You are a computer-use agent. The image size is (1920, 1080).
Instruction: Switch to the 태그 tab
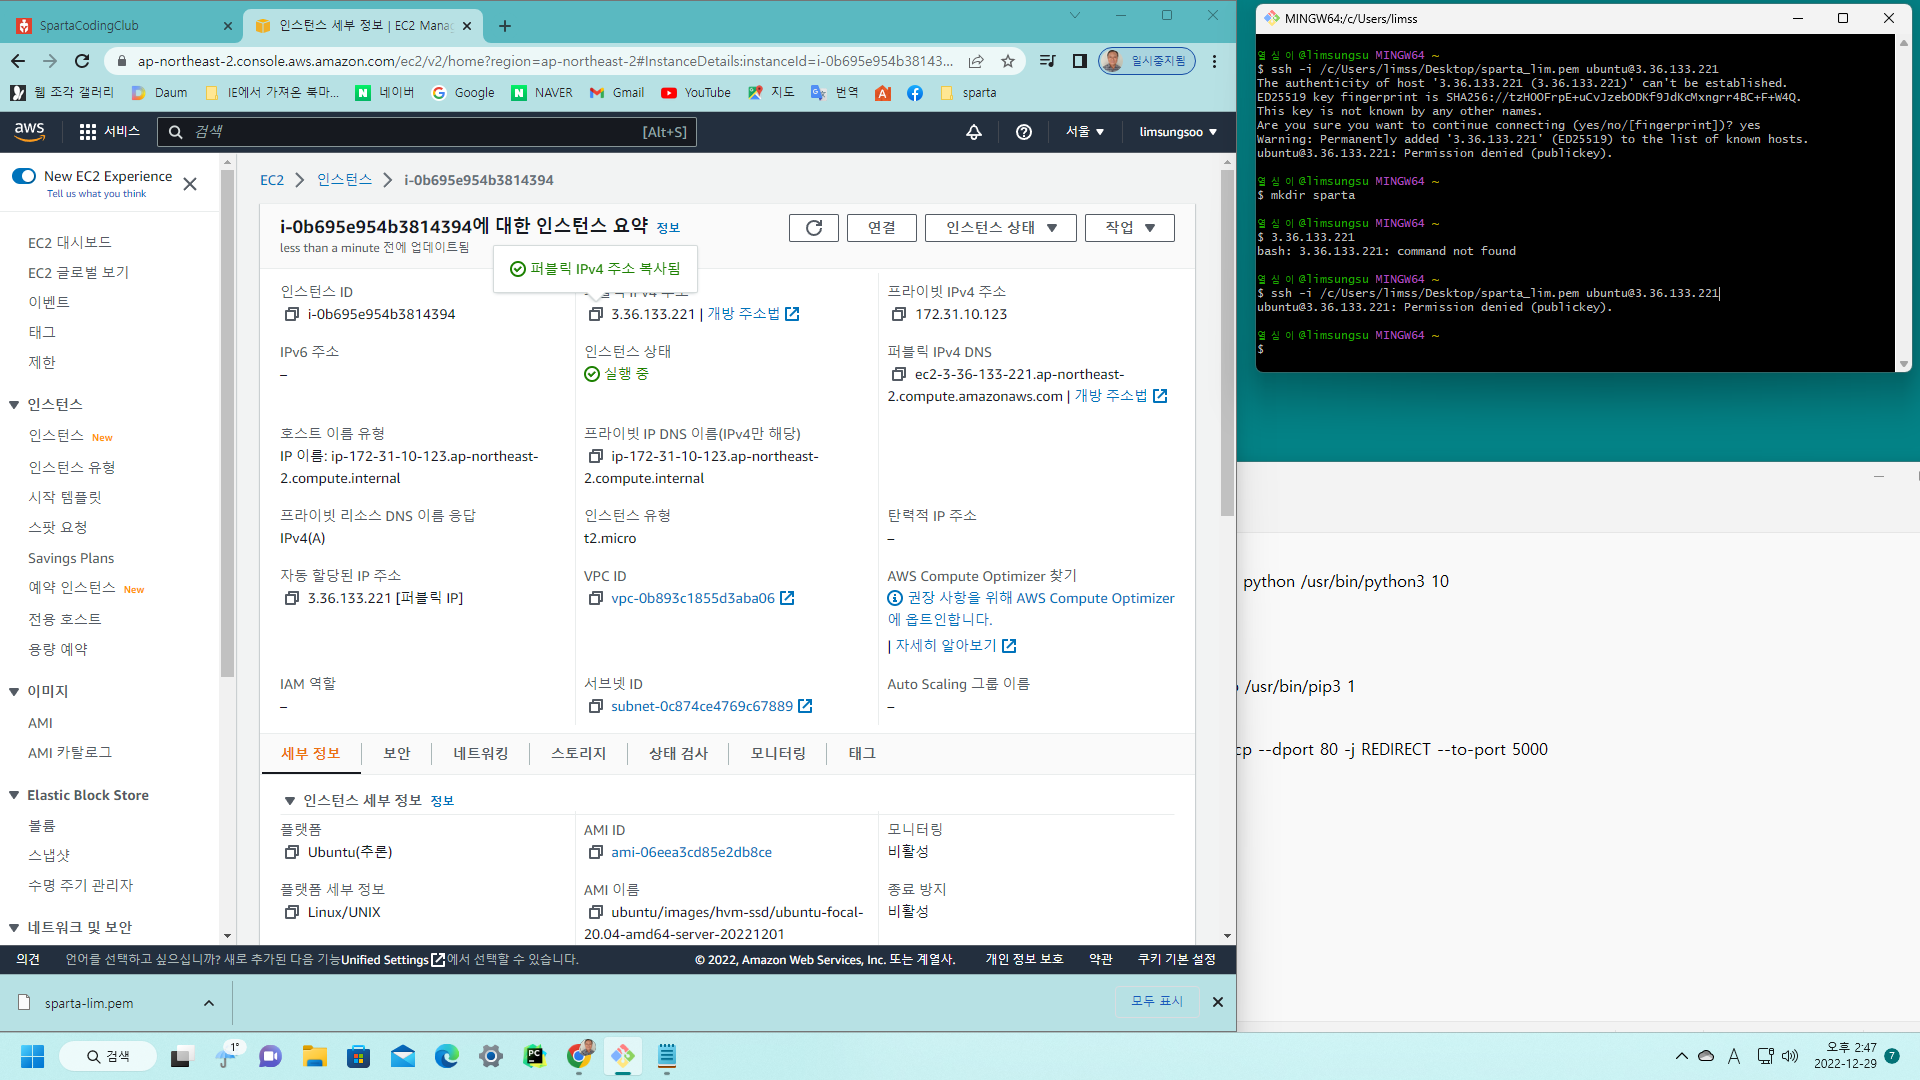(862, 754)
